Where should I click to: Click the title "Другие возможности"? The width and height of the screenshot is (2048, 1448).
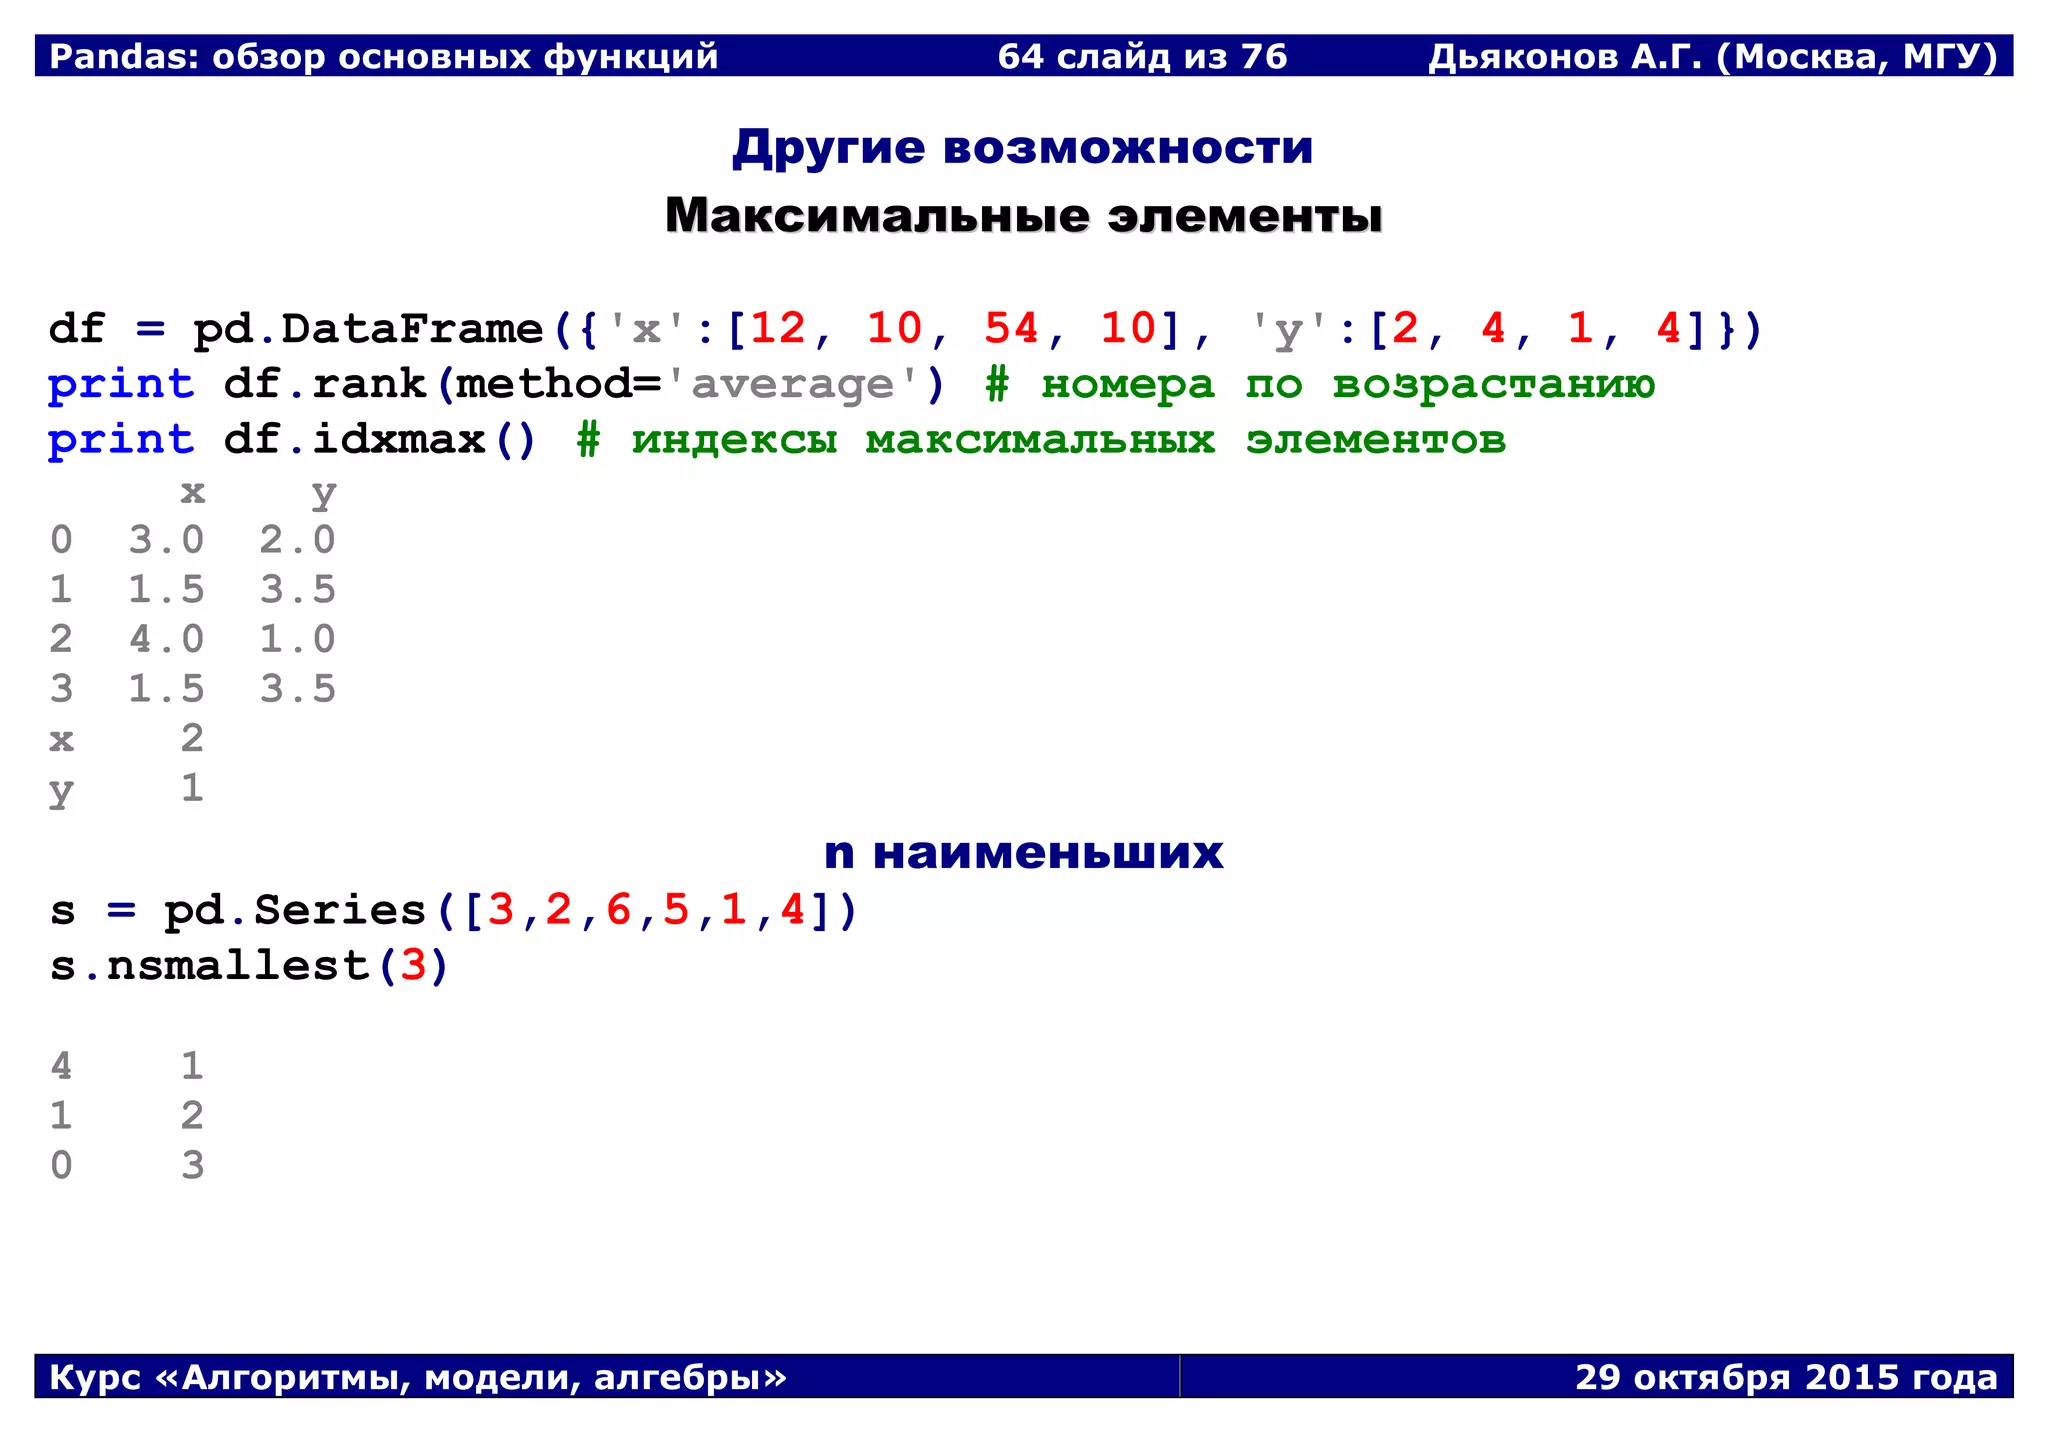pos(1022,148)
